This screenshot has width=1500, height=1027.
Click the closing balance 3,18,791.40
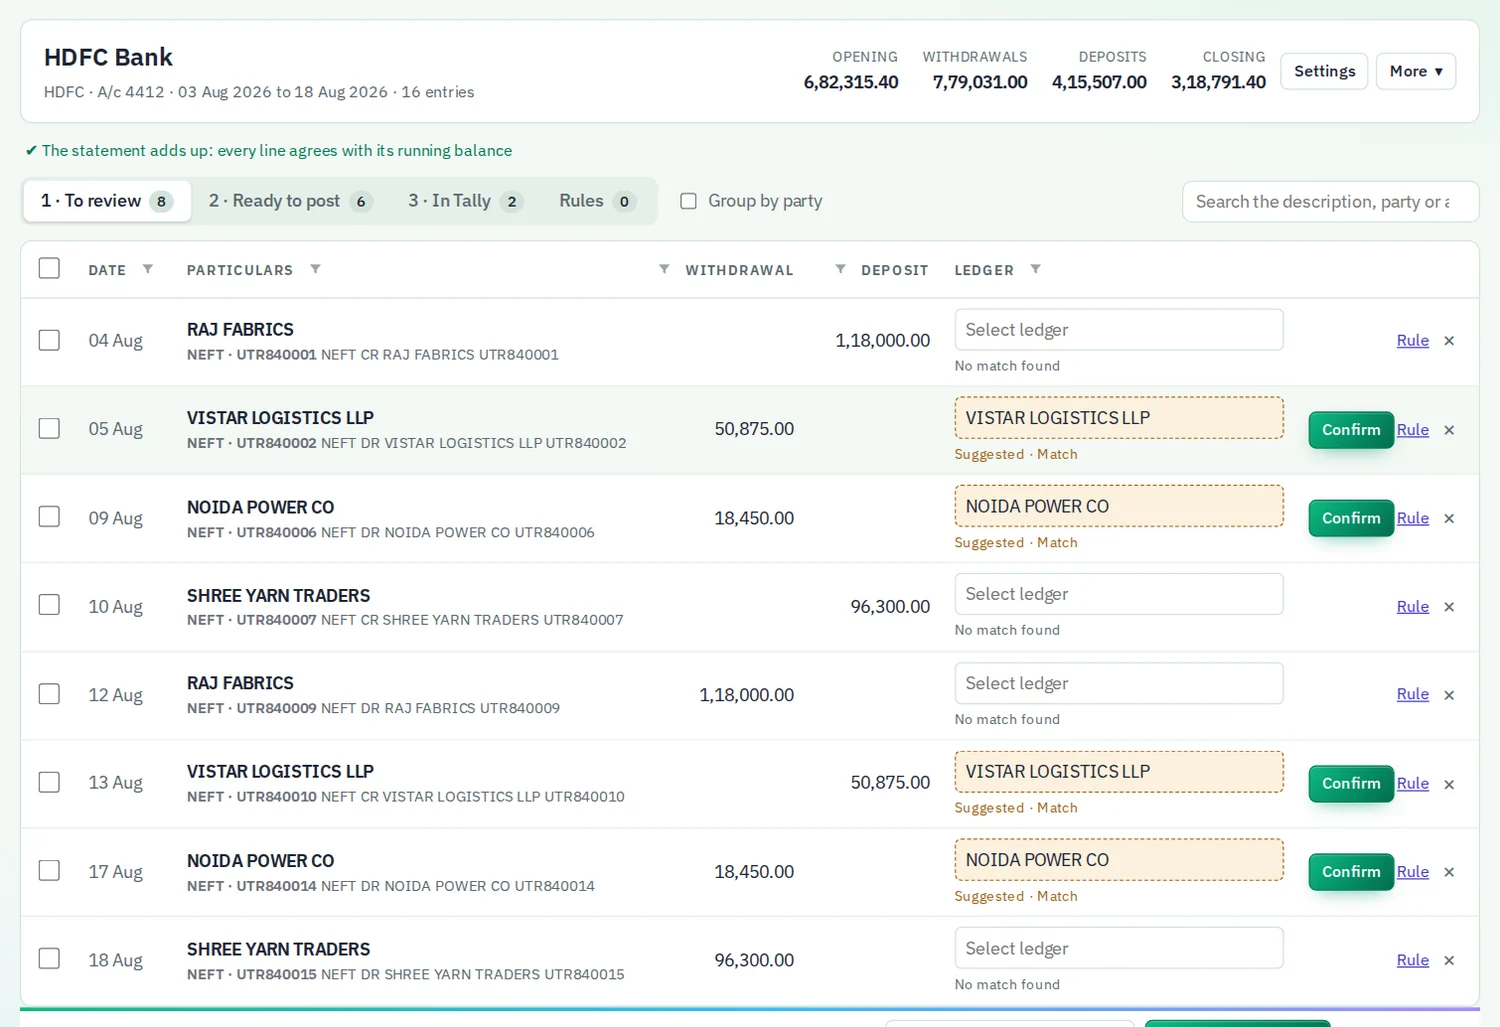(1218, 82)
